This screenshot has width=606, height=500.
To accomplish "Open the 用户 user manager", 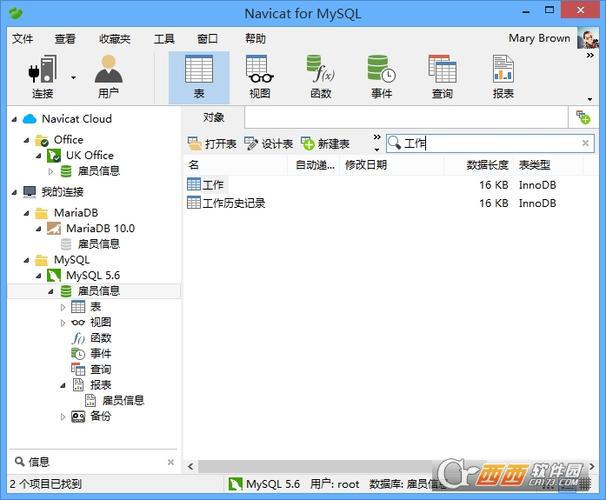I will click(x=109, y=77).
